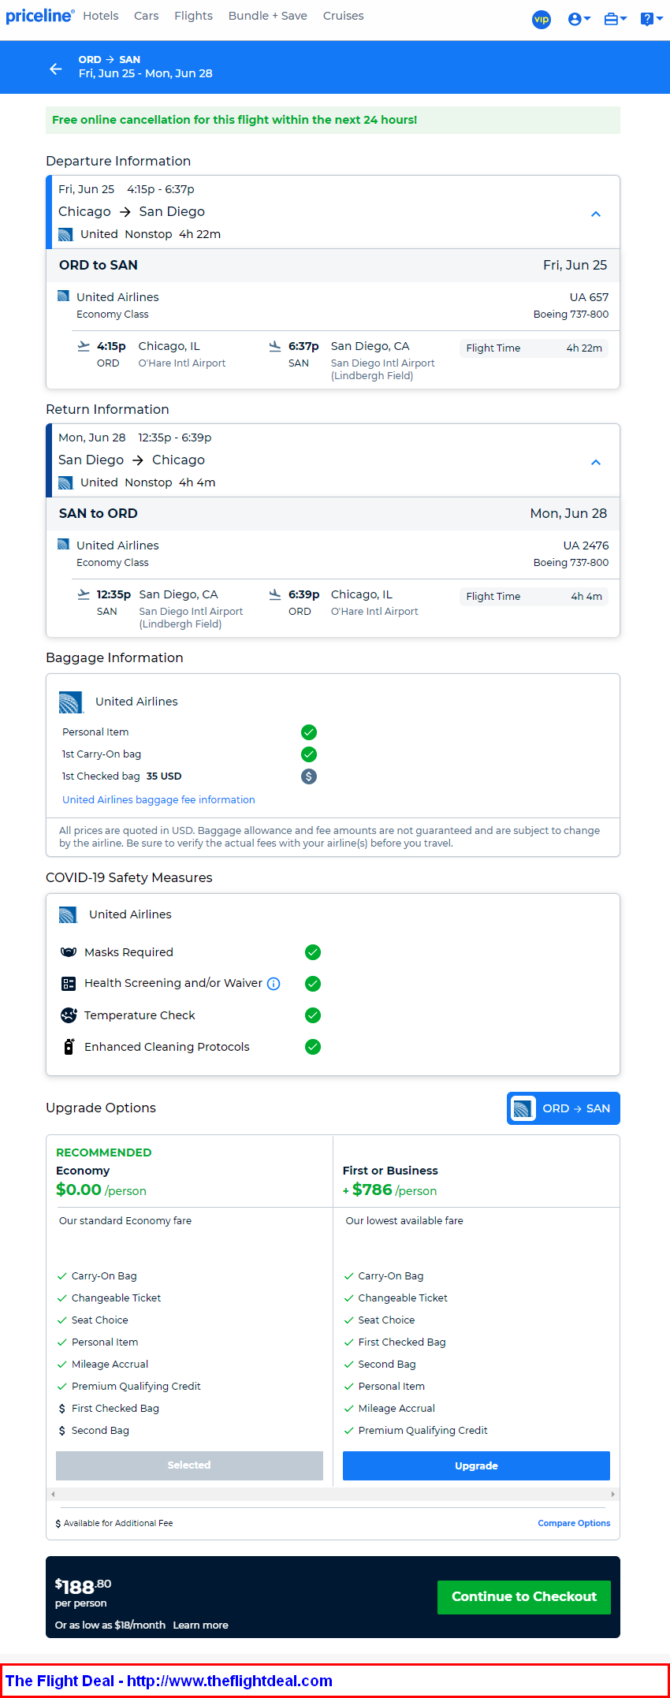The height and width of the screenshot is (1698, 670).
Task: Click the Temperature Check green checkmark
Action: 313,1015
